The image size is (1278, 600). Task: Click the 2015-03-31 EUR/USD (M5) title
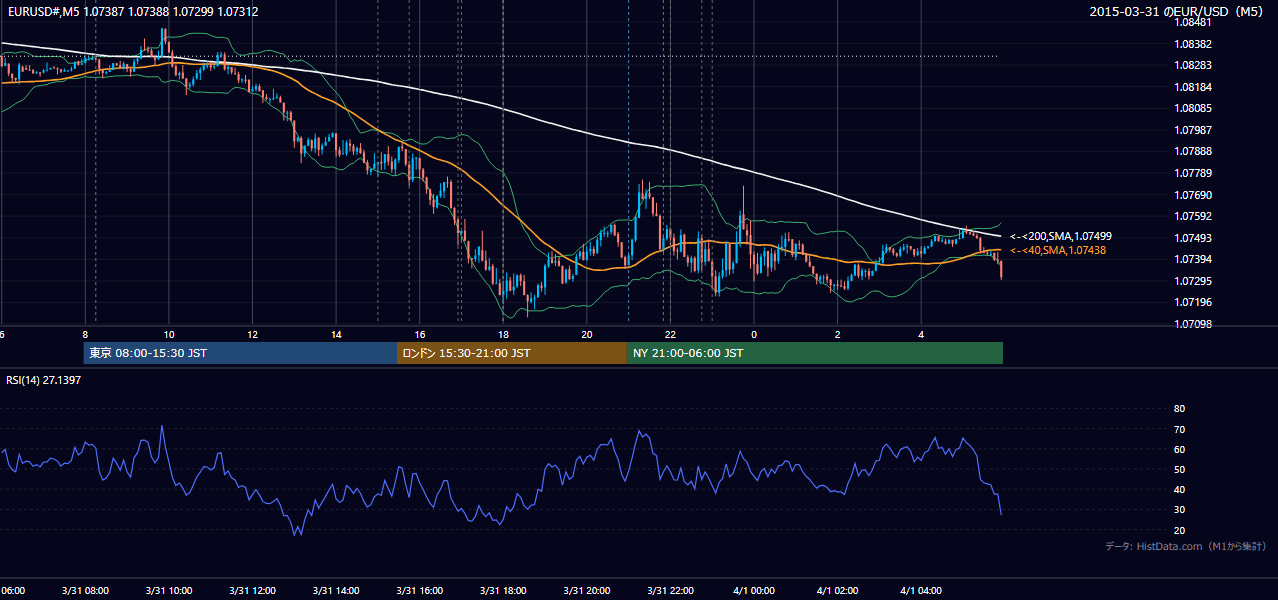click(x=1177, y=11)
